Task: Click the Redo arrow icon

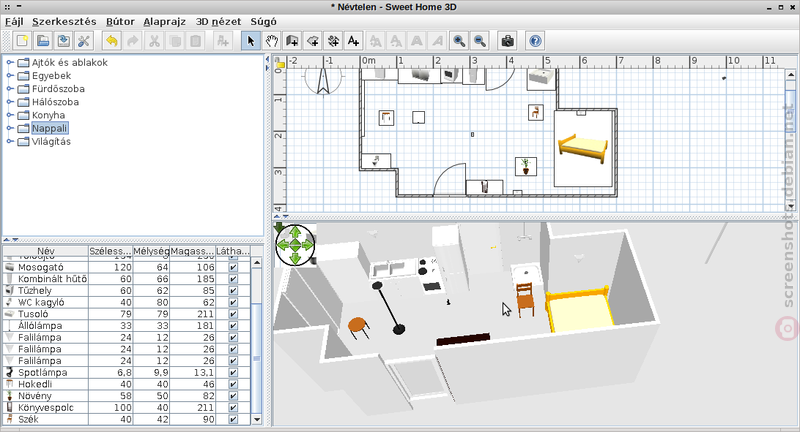Action: pyautogui.click(x=132, y=41)
